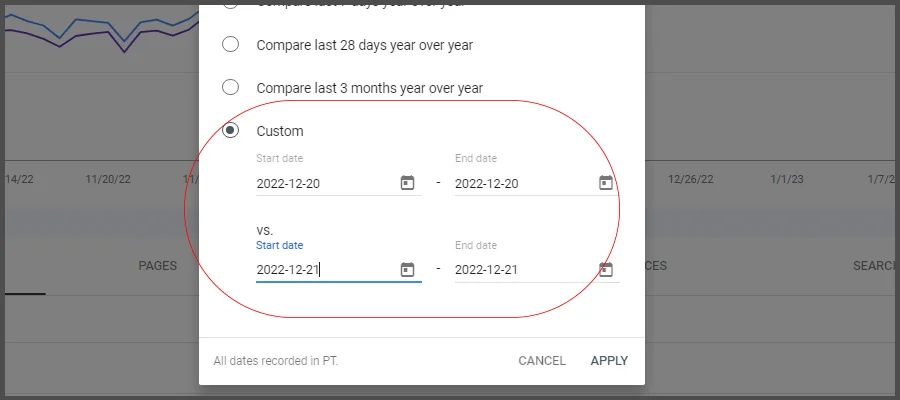The height and width of the screenshot is (400, 900).
Task: Select Compare last 28 days radio button
Action: click(x=231, y=44)
